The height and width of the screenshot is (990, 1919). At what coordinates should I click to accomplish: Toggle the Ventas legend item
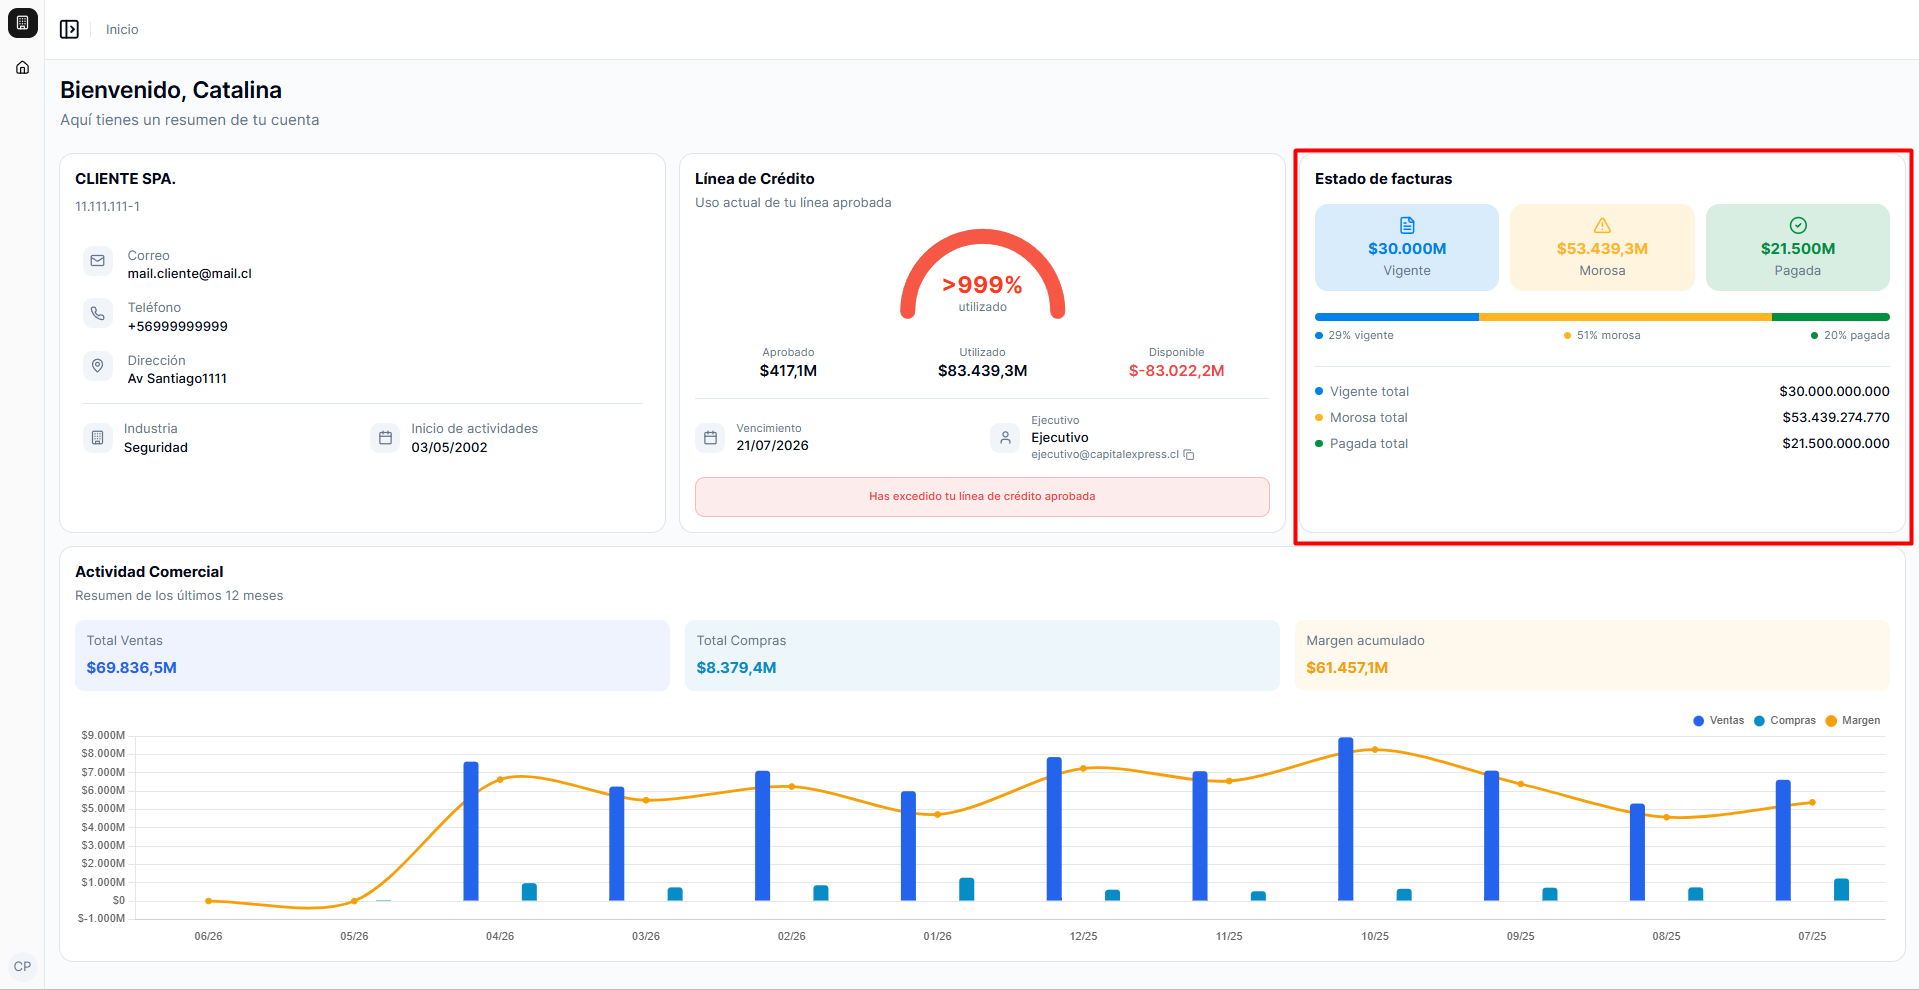[x=1719, y=721]
